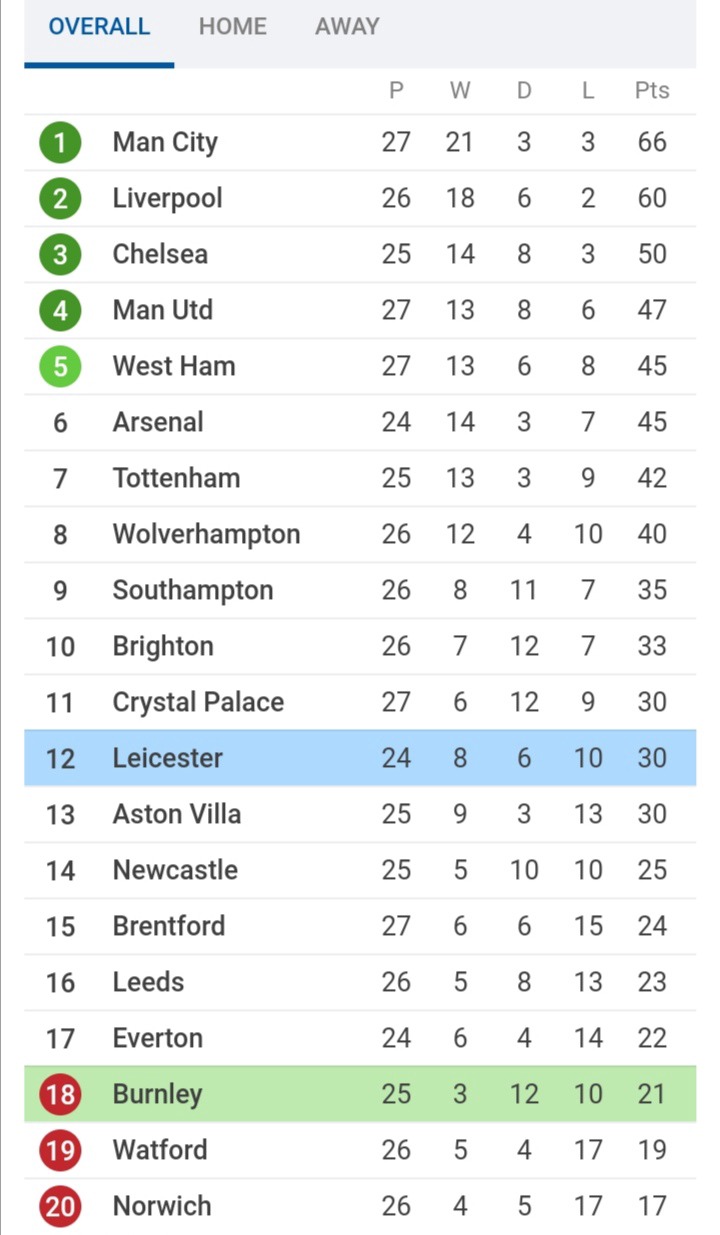Click the green position 3 badge

(x=60, y=254)
